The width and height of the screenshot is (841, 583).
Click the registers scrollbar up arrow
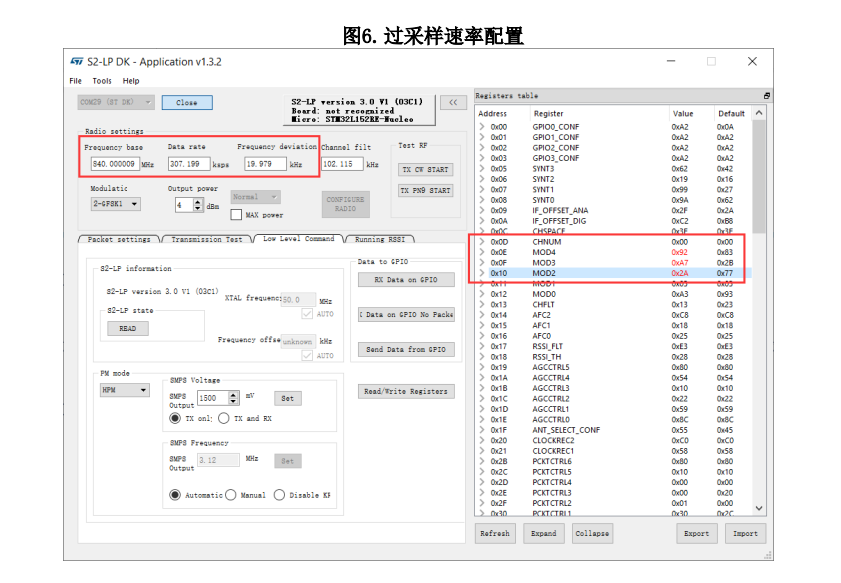coord(759,113)
